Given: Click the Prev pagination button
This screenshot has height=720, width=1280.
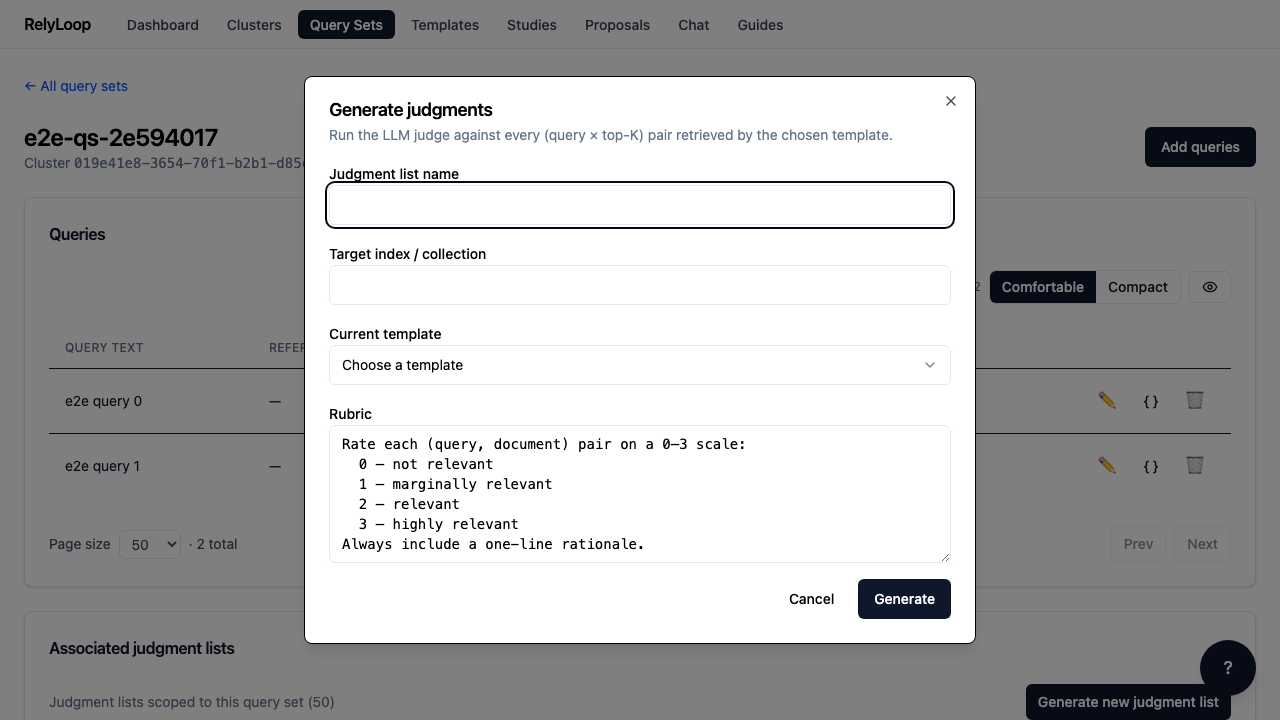Looking at the screenshot, I should pos(1138,544).
